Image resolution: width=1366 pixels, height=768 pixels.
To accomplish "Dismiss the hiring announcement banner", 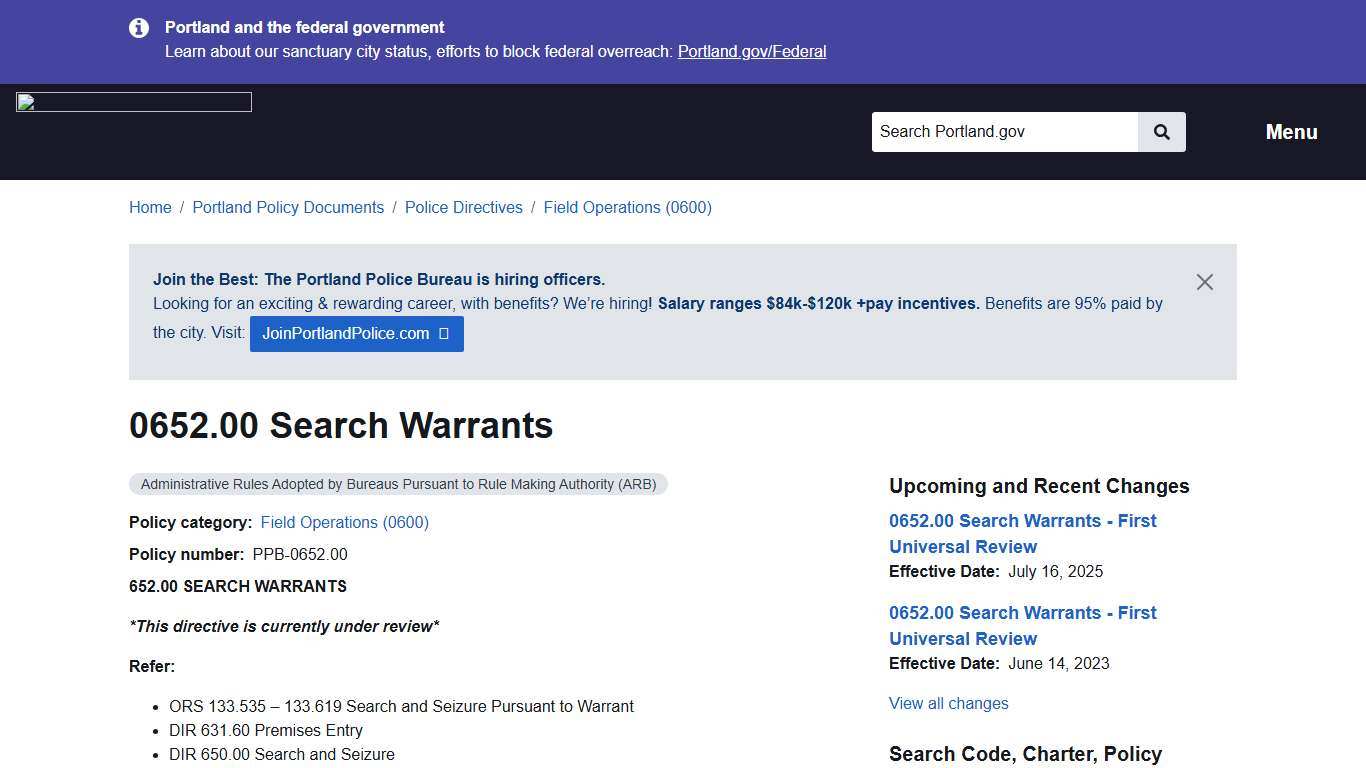I will 1204,282.
